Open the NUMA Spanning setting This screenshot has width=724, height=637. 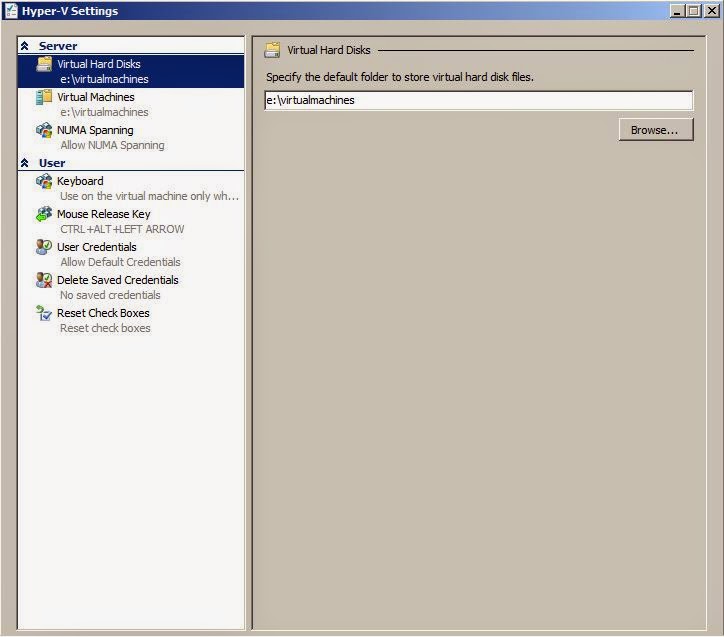(x=131, y=138)
